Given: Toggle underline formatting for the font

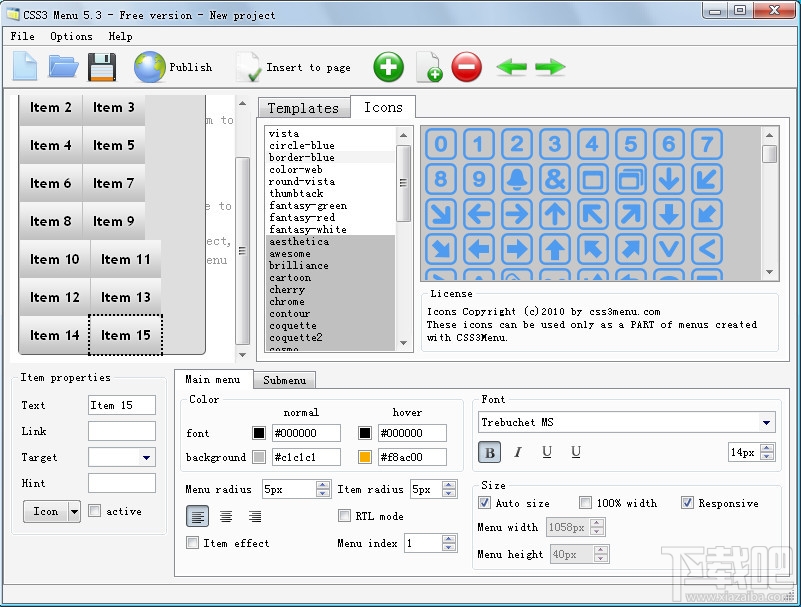Looking at the screenshot, I should coord(545,452).
